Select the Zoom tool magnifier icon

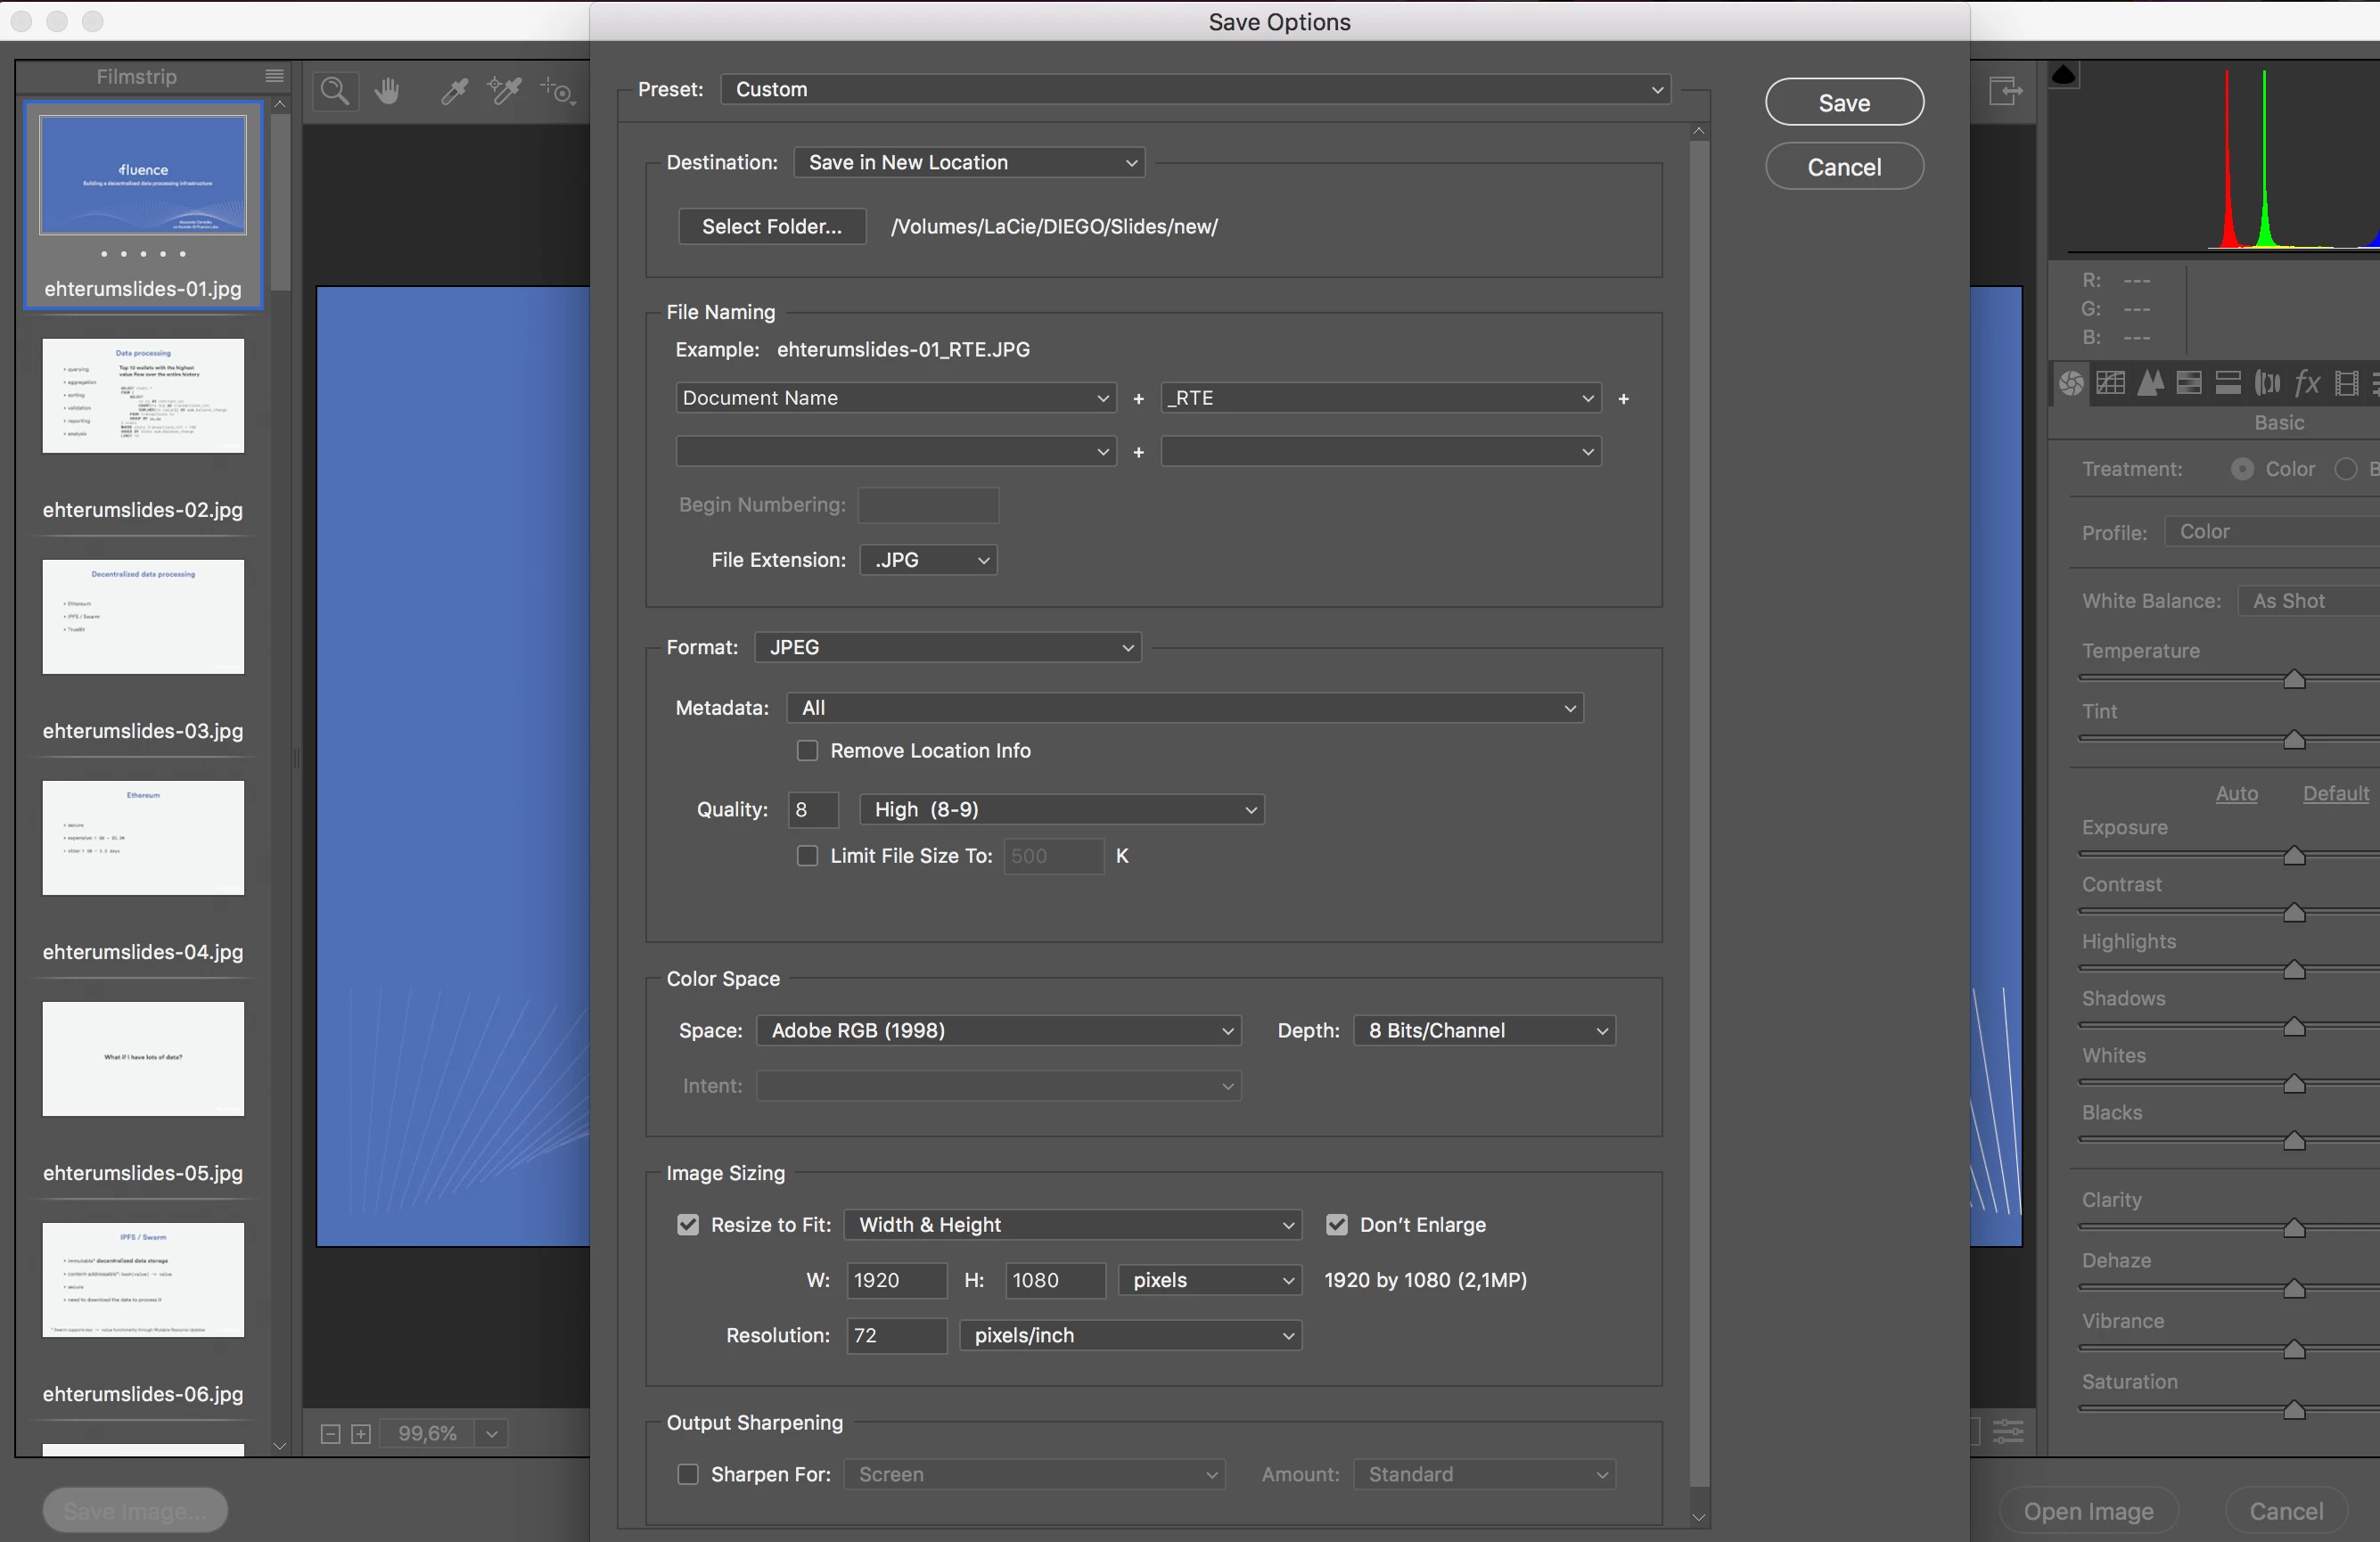[335, 92]
